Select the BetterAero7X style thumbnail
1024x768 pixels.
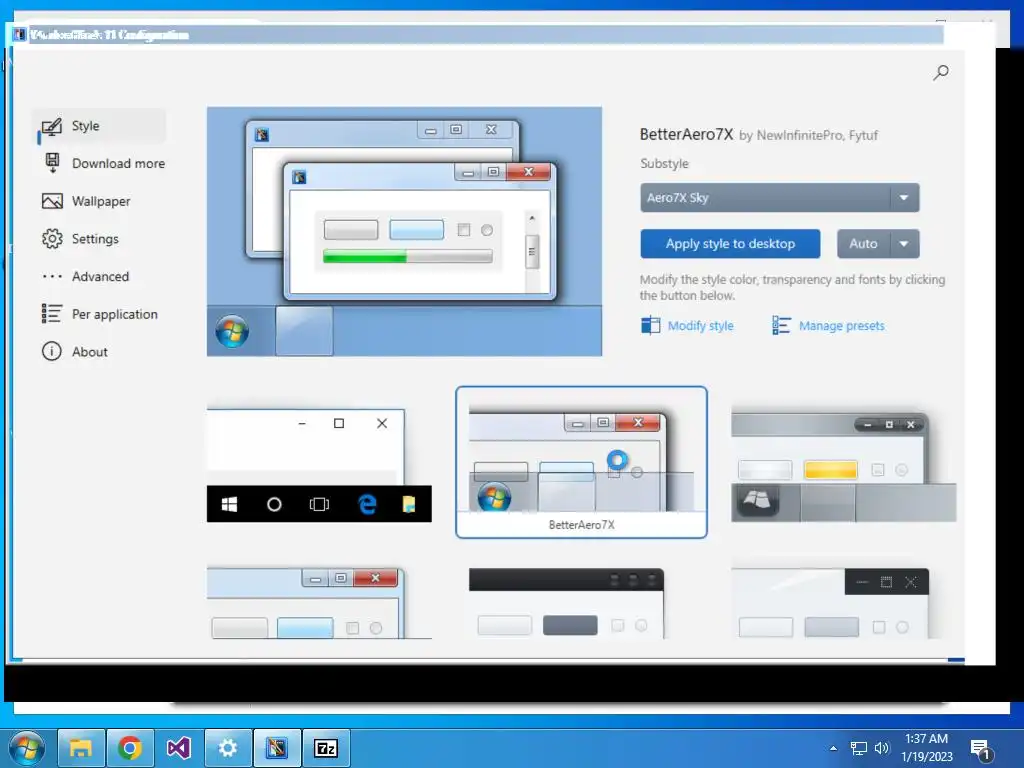pyautogui.click(x=581, y=462)
